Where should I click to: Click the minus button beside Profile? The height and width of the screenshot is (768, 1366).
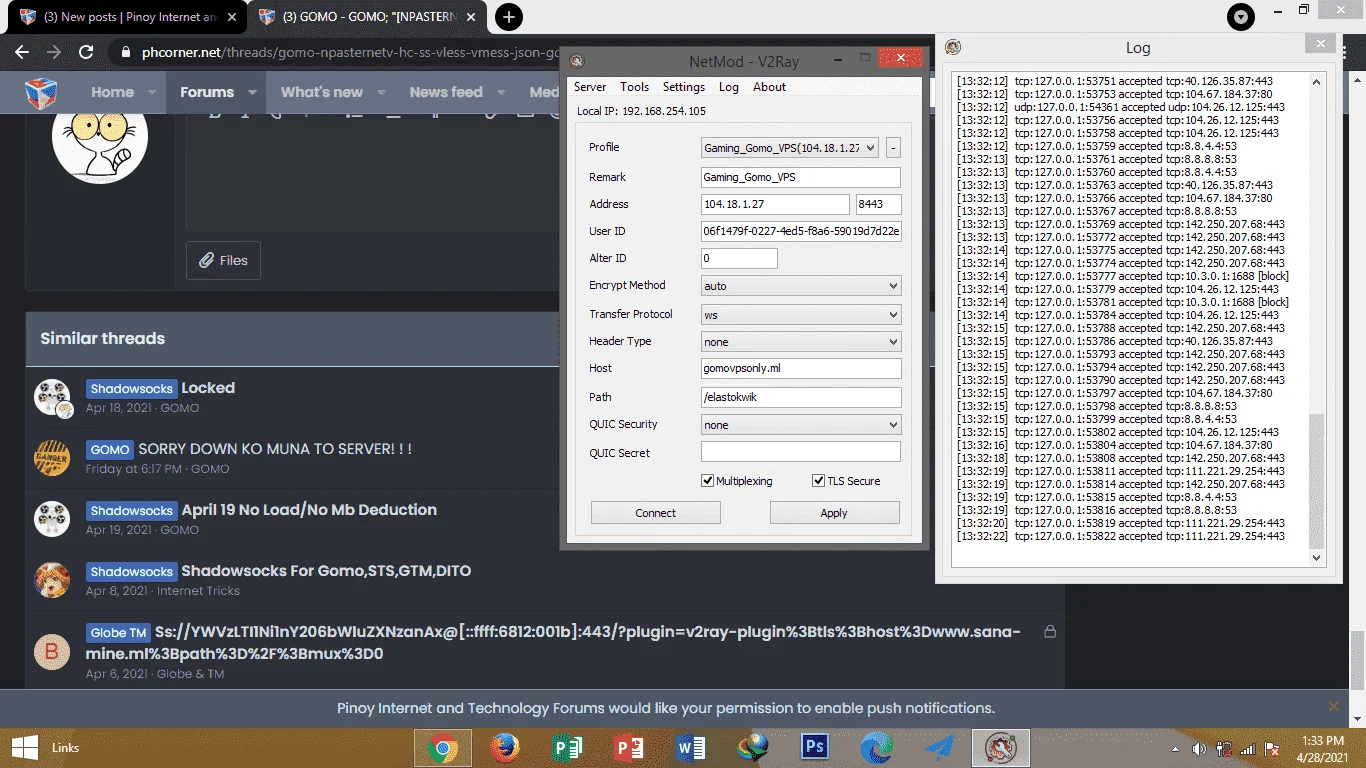893,148
